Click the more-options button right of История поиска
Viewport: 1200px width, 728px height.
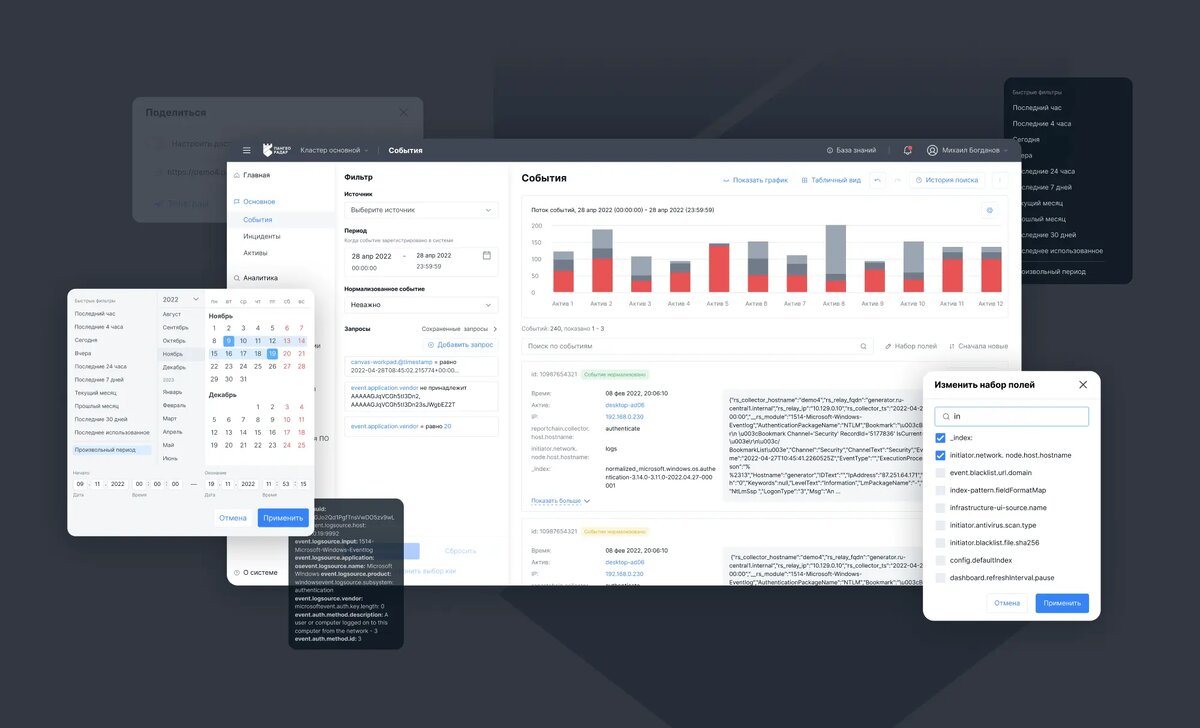[999, 180]
